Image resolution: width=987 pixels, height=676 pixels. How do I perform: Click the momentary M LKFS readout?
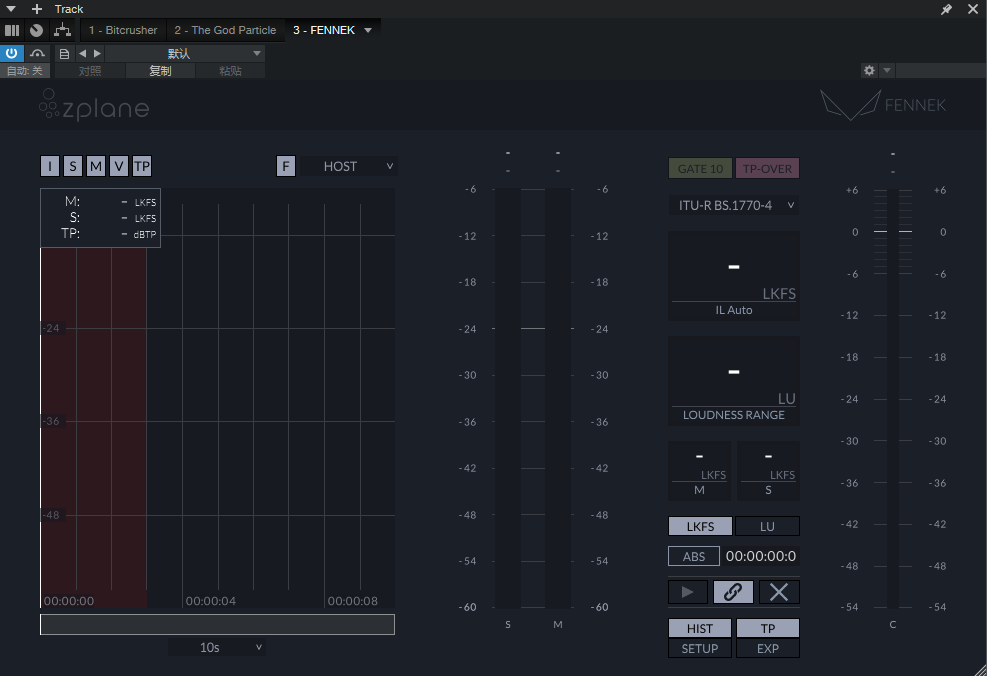tap(699, 471)
